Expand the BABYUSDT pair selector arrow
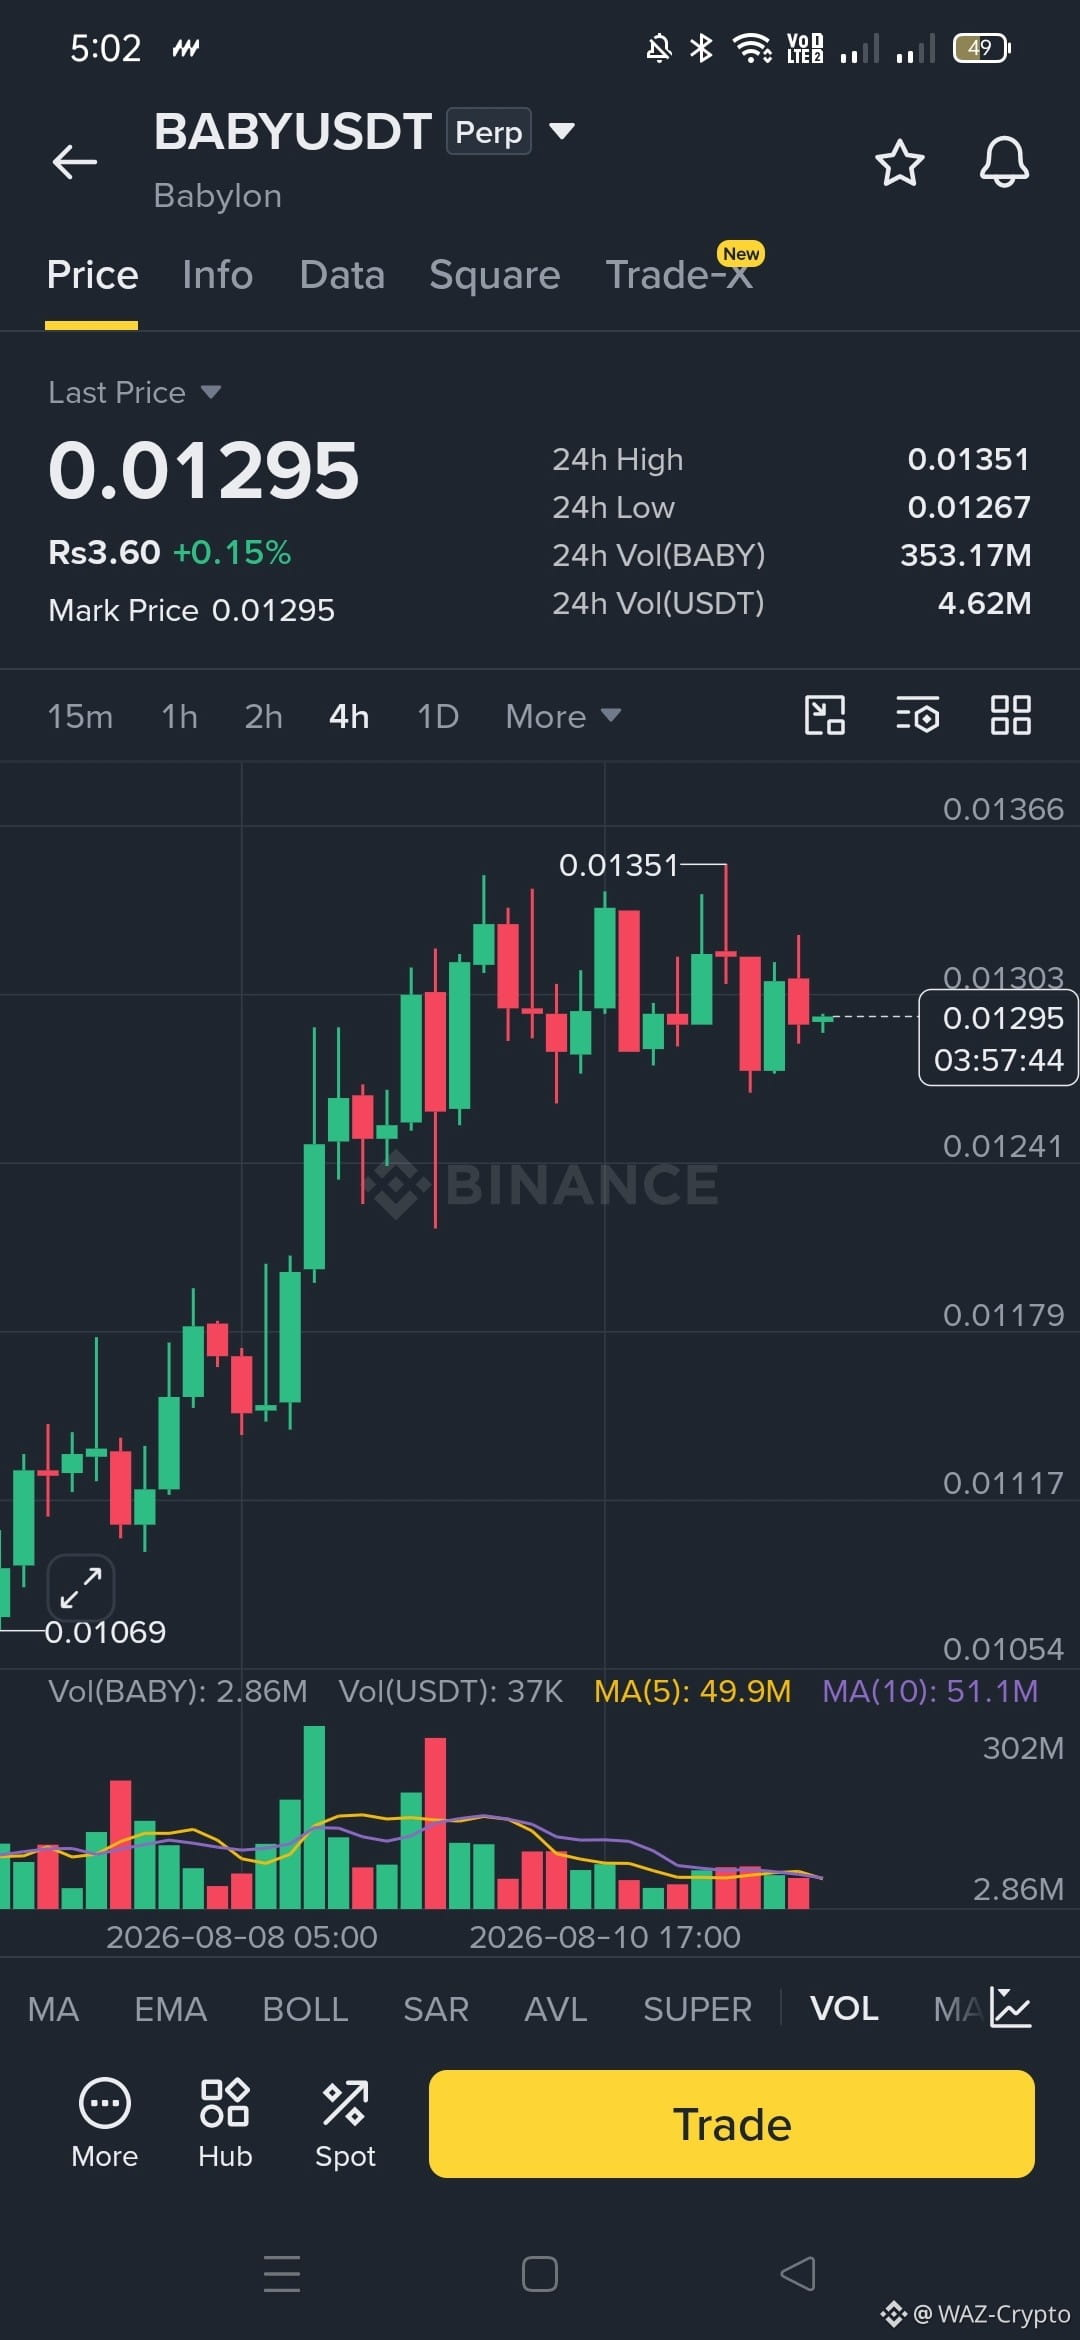Viewport: 1080px width, 2340px height. point(562,131)
